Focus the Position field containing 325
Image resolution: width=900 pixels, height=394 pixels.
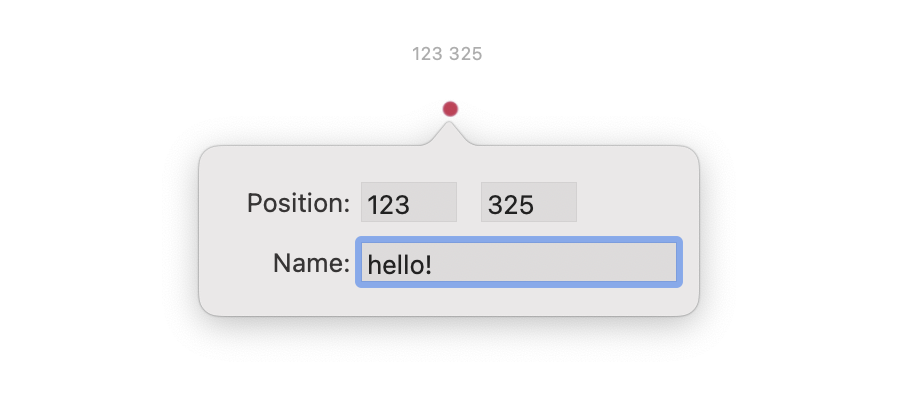[529, 202]
